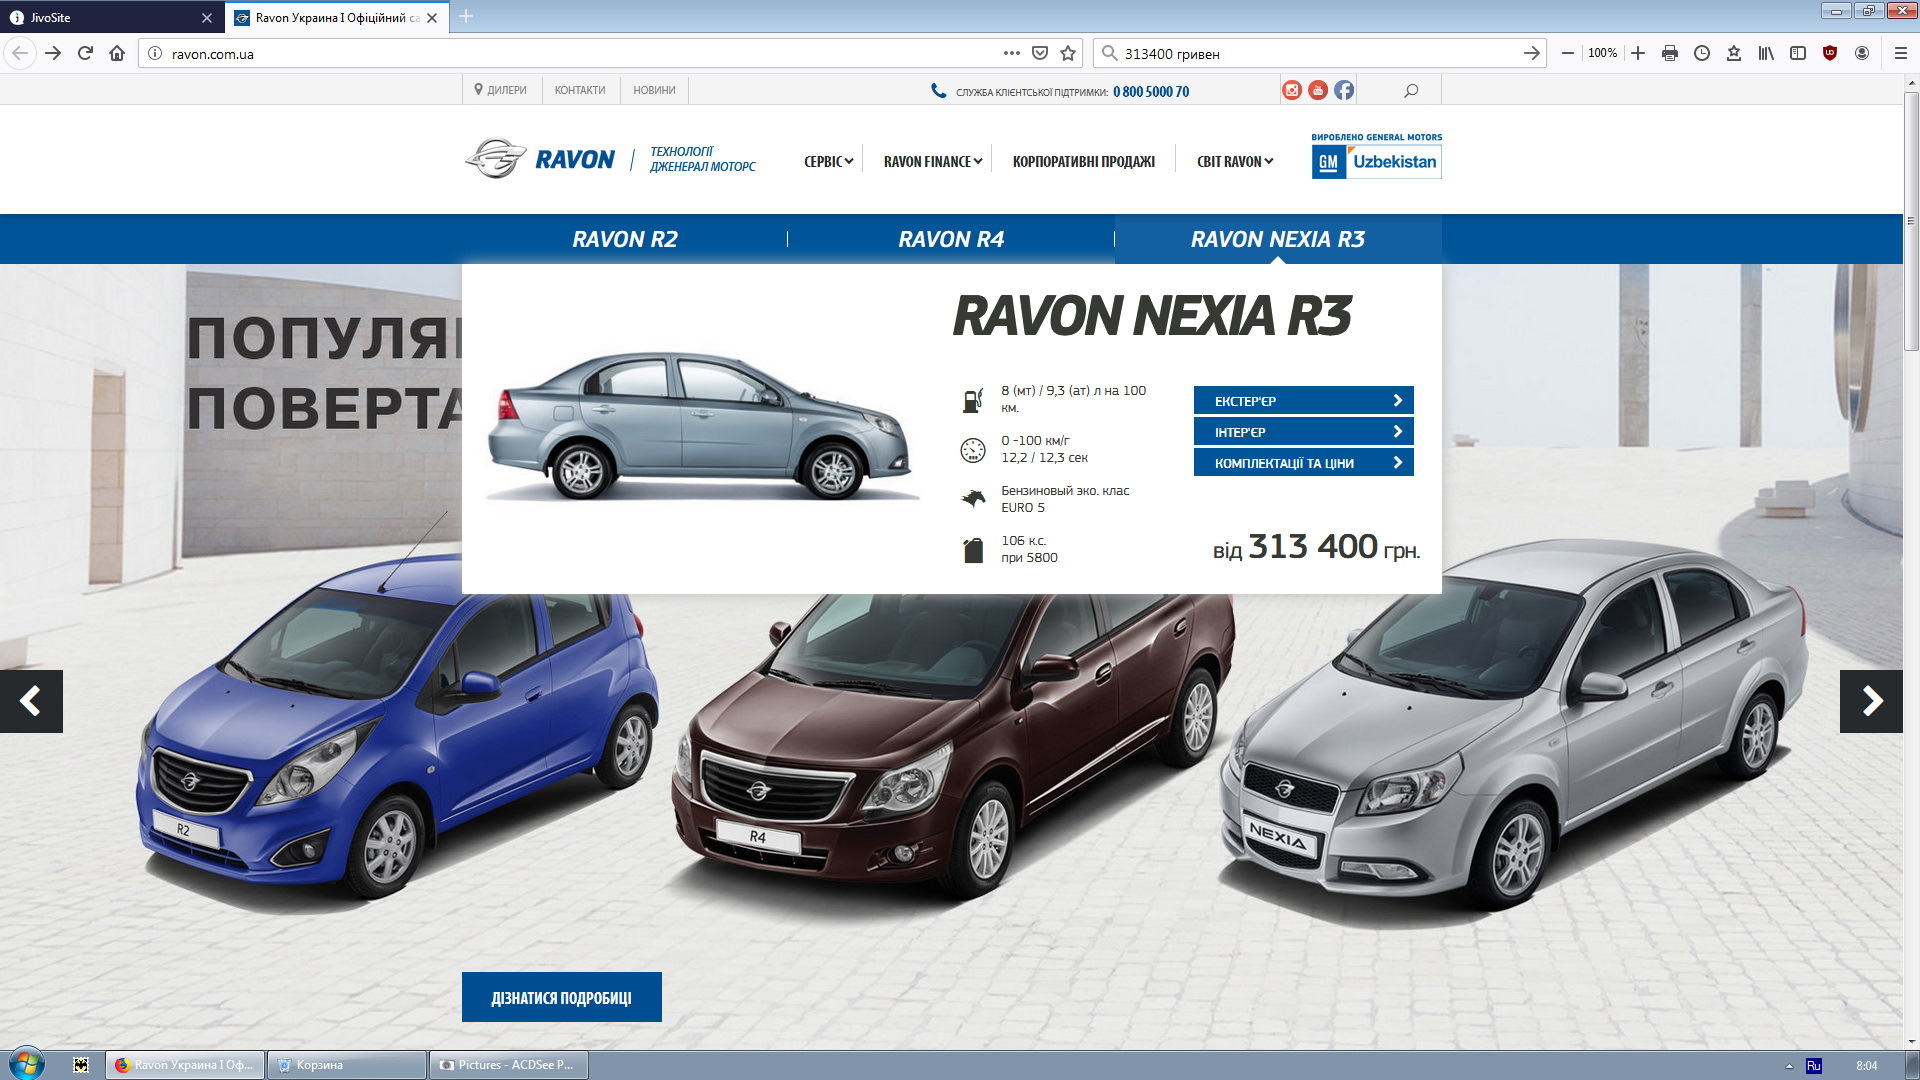Reload the current page
1920x1080 pixels.
click(85, 53)
